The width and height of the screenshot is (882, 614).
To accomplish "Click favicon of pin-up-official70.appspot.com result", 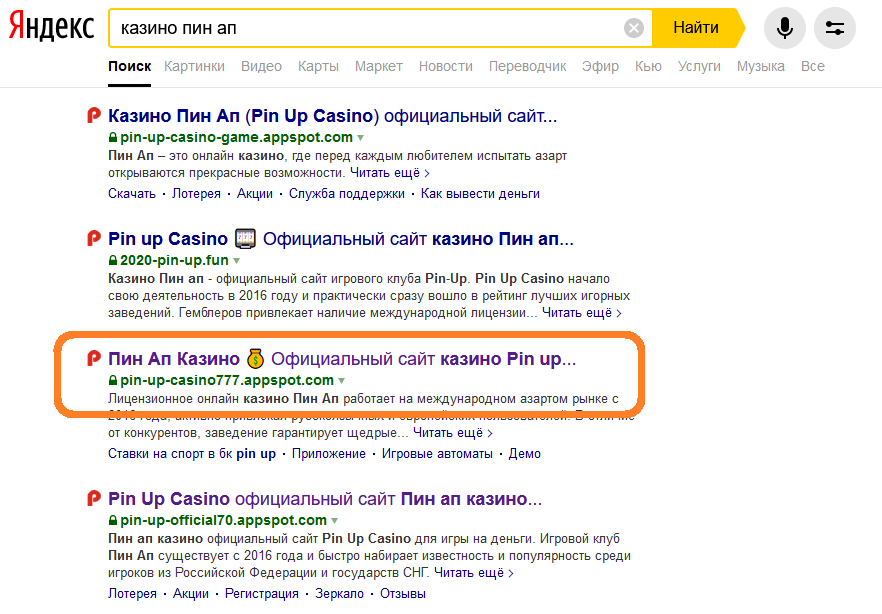I will pos(94,499).
